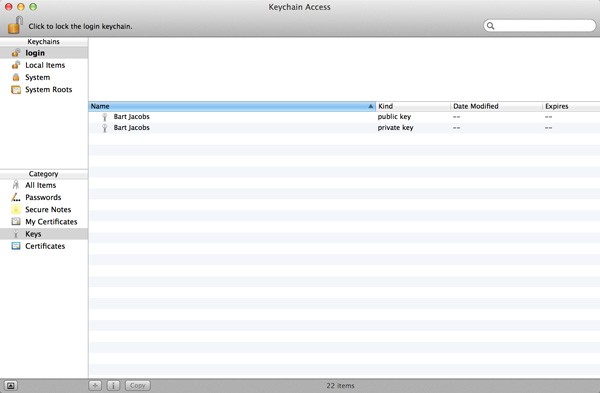Click the padlock icon to lock login keychain
Image resolution: width=600 pixels, height=393 pixels.
coord(15,25)
